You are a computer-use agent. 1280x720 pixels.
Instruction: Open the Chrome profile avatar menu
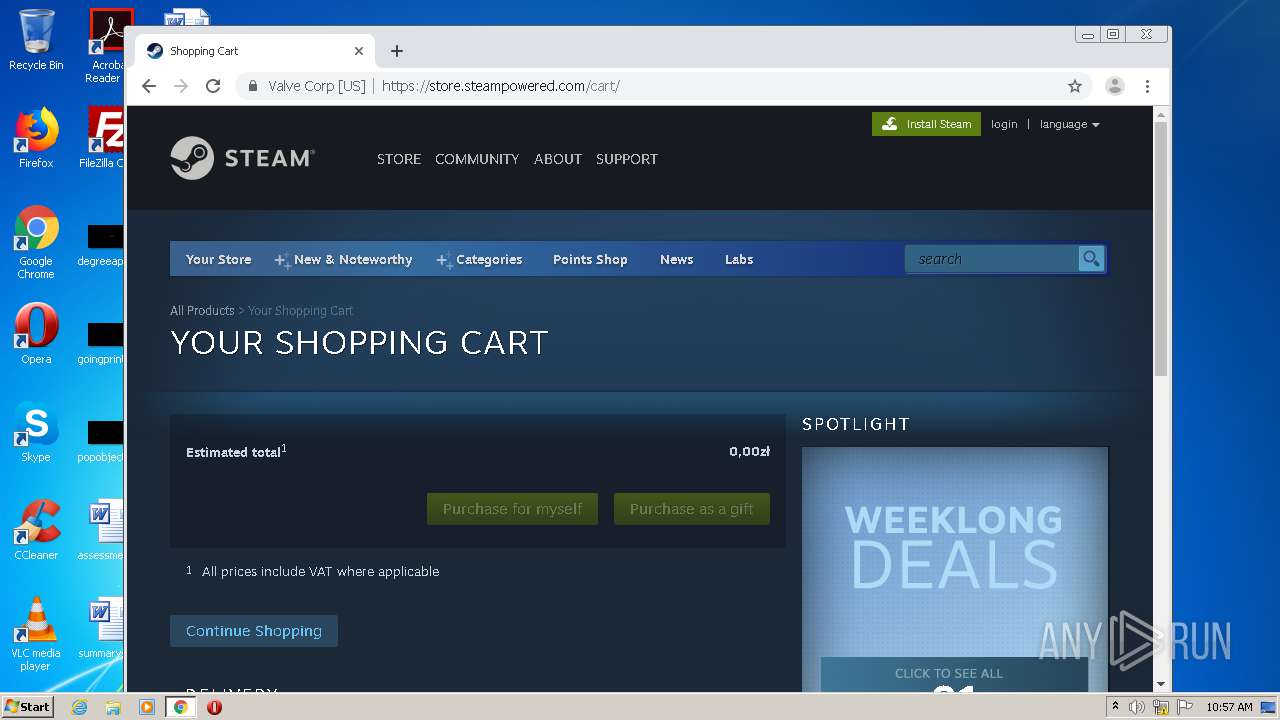(1115, 86)
